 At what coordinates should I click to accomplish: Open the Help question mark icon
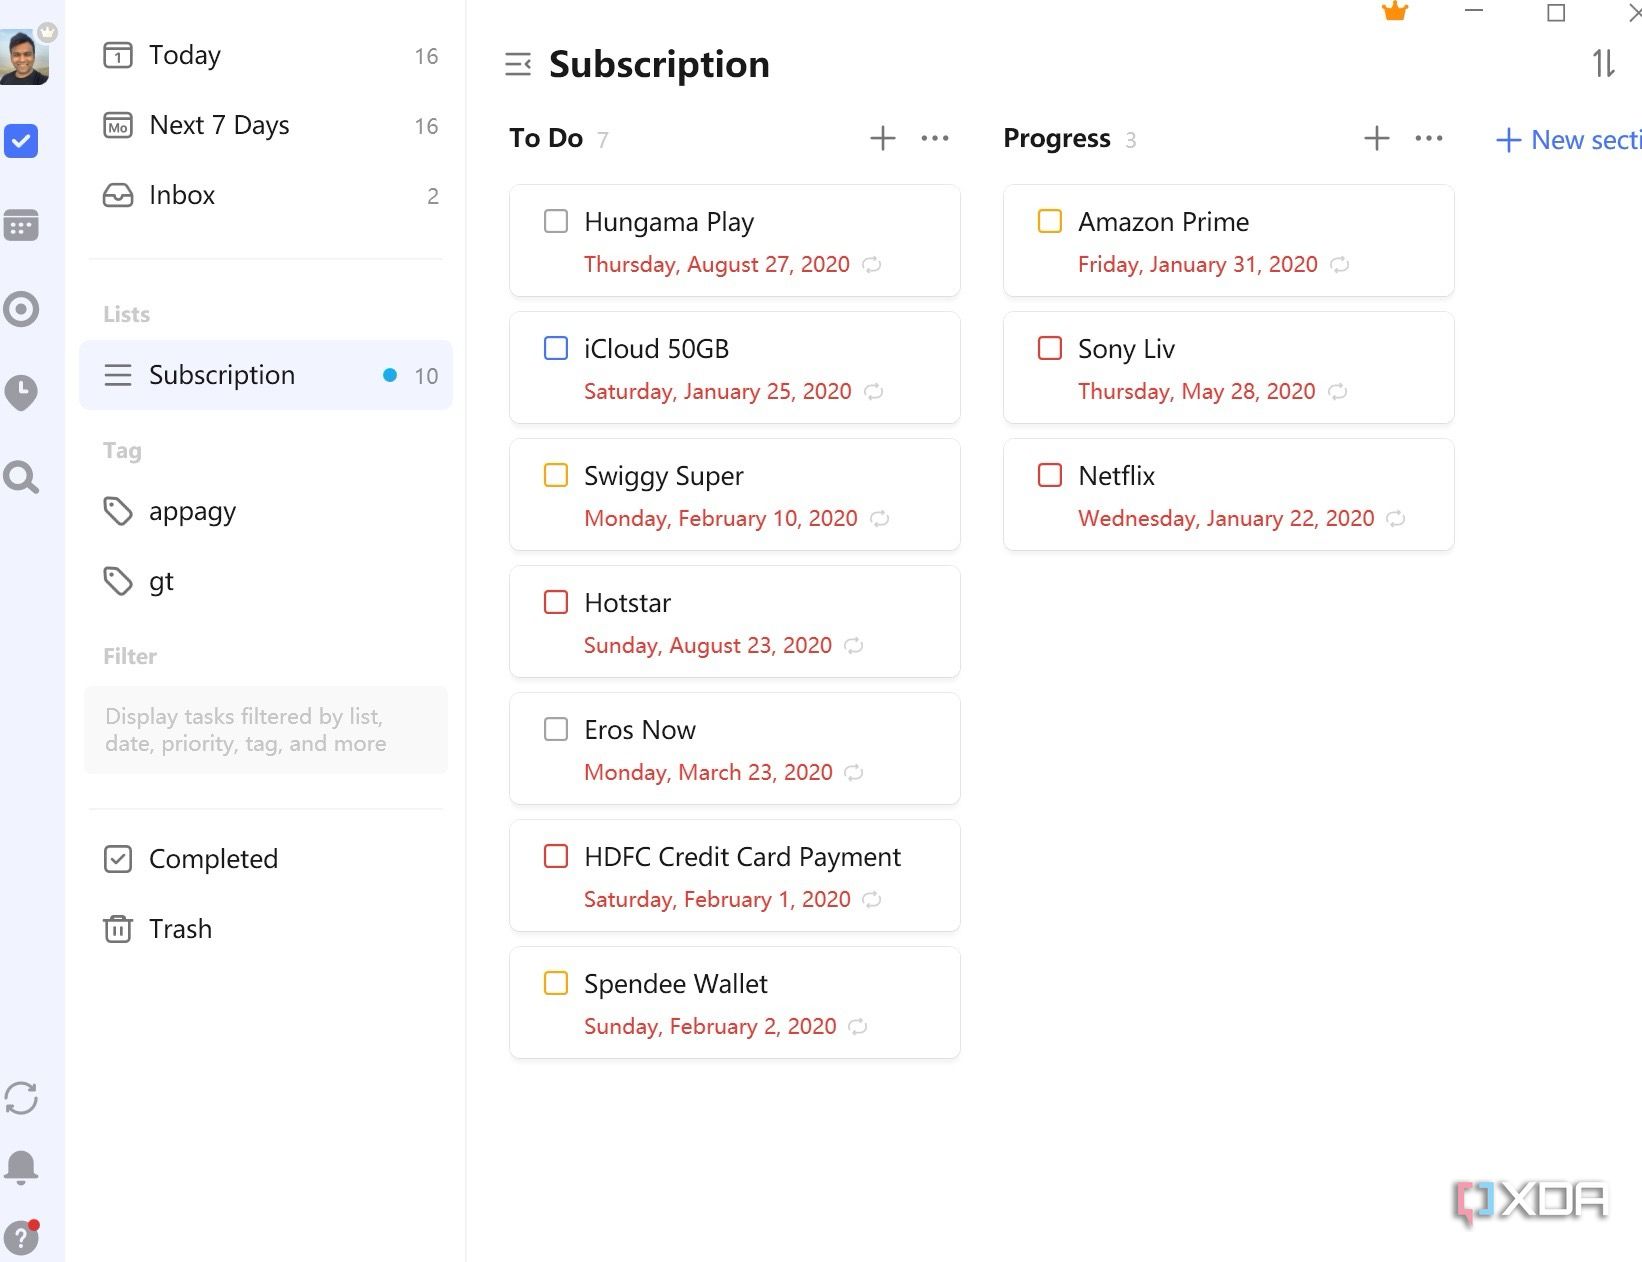(21, 1237)
